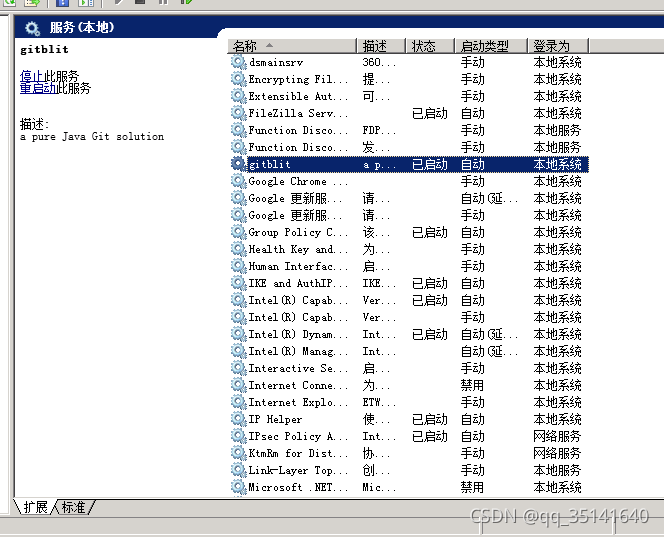Image resolution: width=664 pixels, height=537 pixels.
Task: Click the Internet Explo... service gear icon
Action: pyautogui.click(x=238, y=402)
